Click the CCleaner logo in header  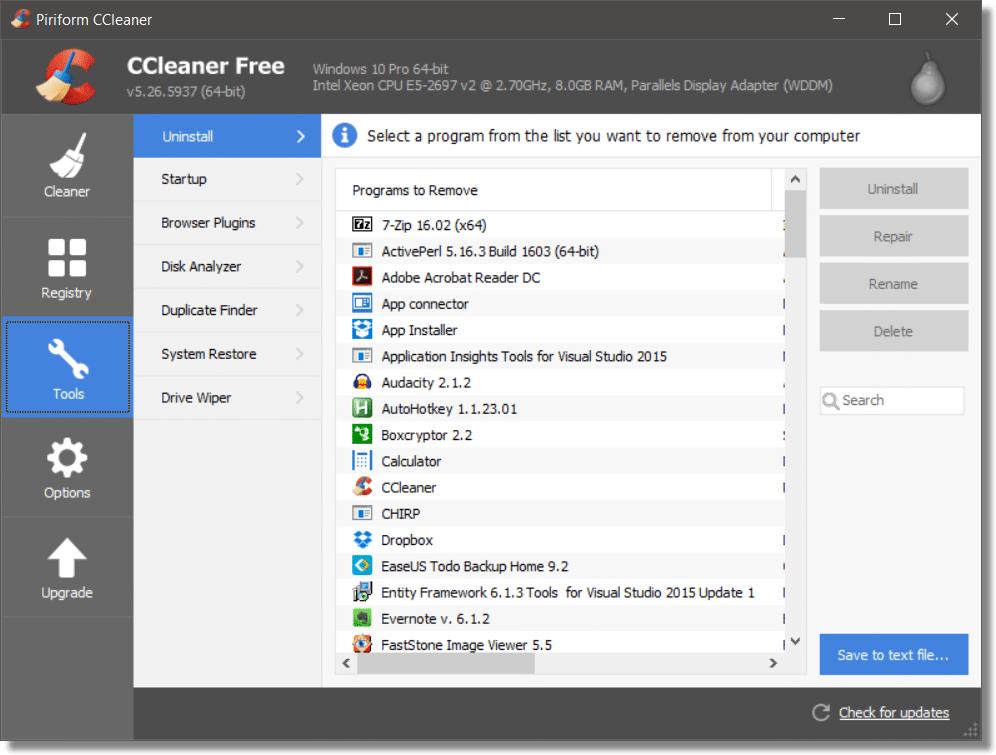tap(67, 77)
